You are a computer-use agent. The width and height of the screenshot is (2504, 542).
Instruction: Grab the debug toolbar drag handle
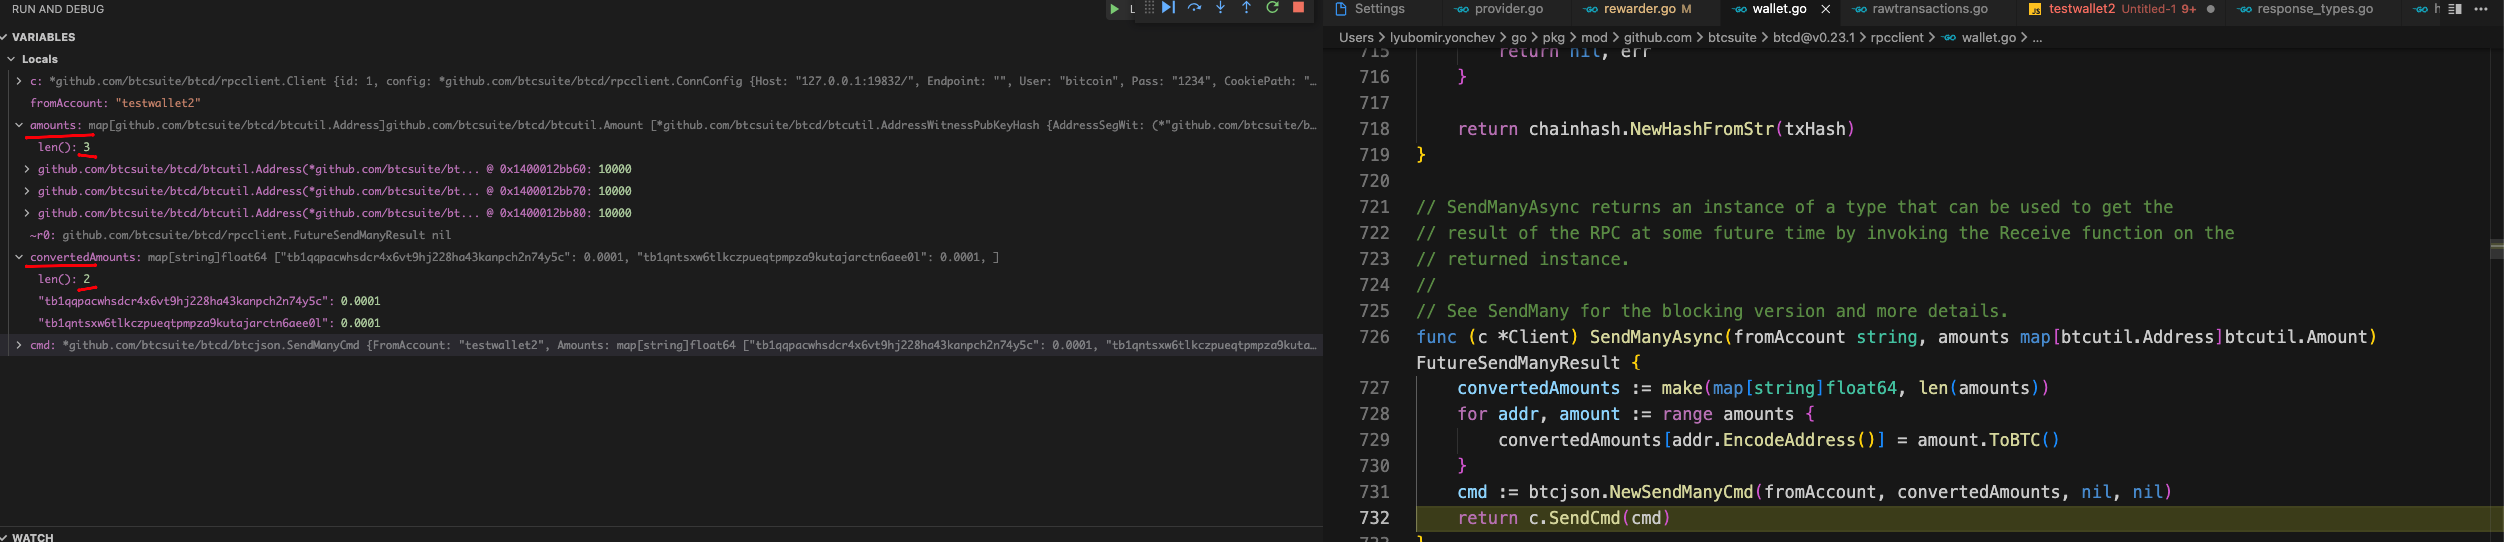(x=1149, y=8)
